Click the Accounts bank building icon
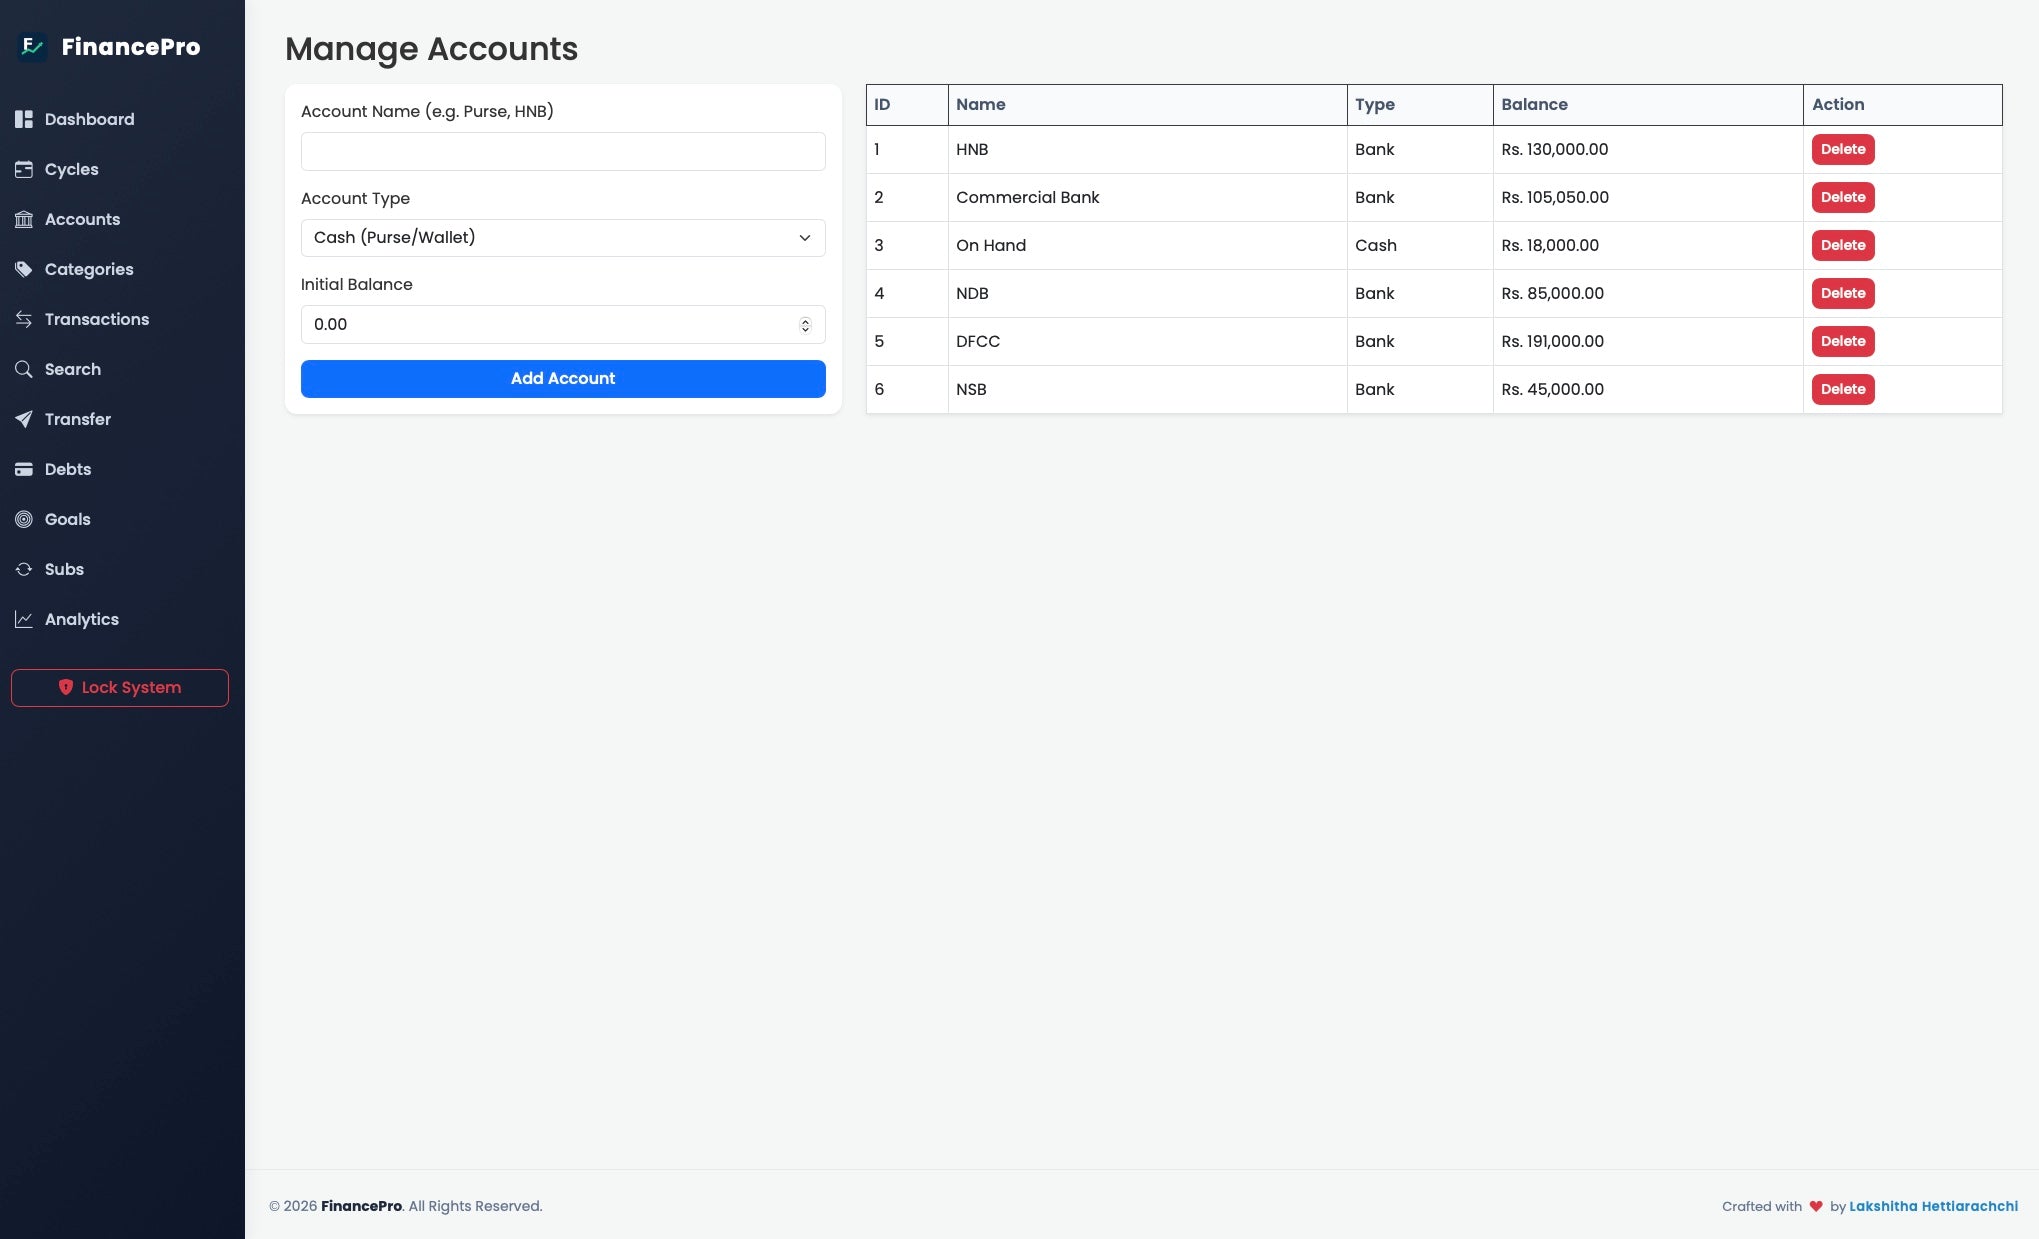Viewport: 2039px width, 1239px height. tap(24, 219)
